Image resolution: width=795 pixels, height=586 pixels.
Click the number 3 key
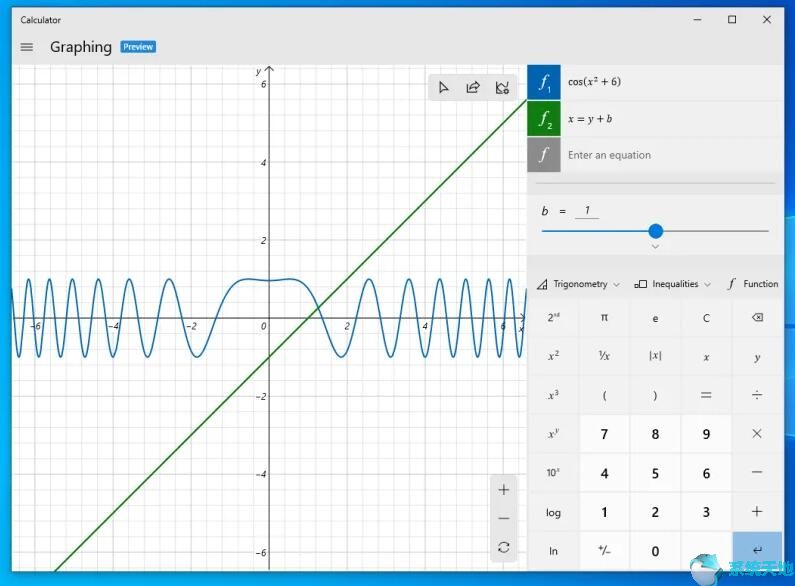click(706, 512)
